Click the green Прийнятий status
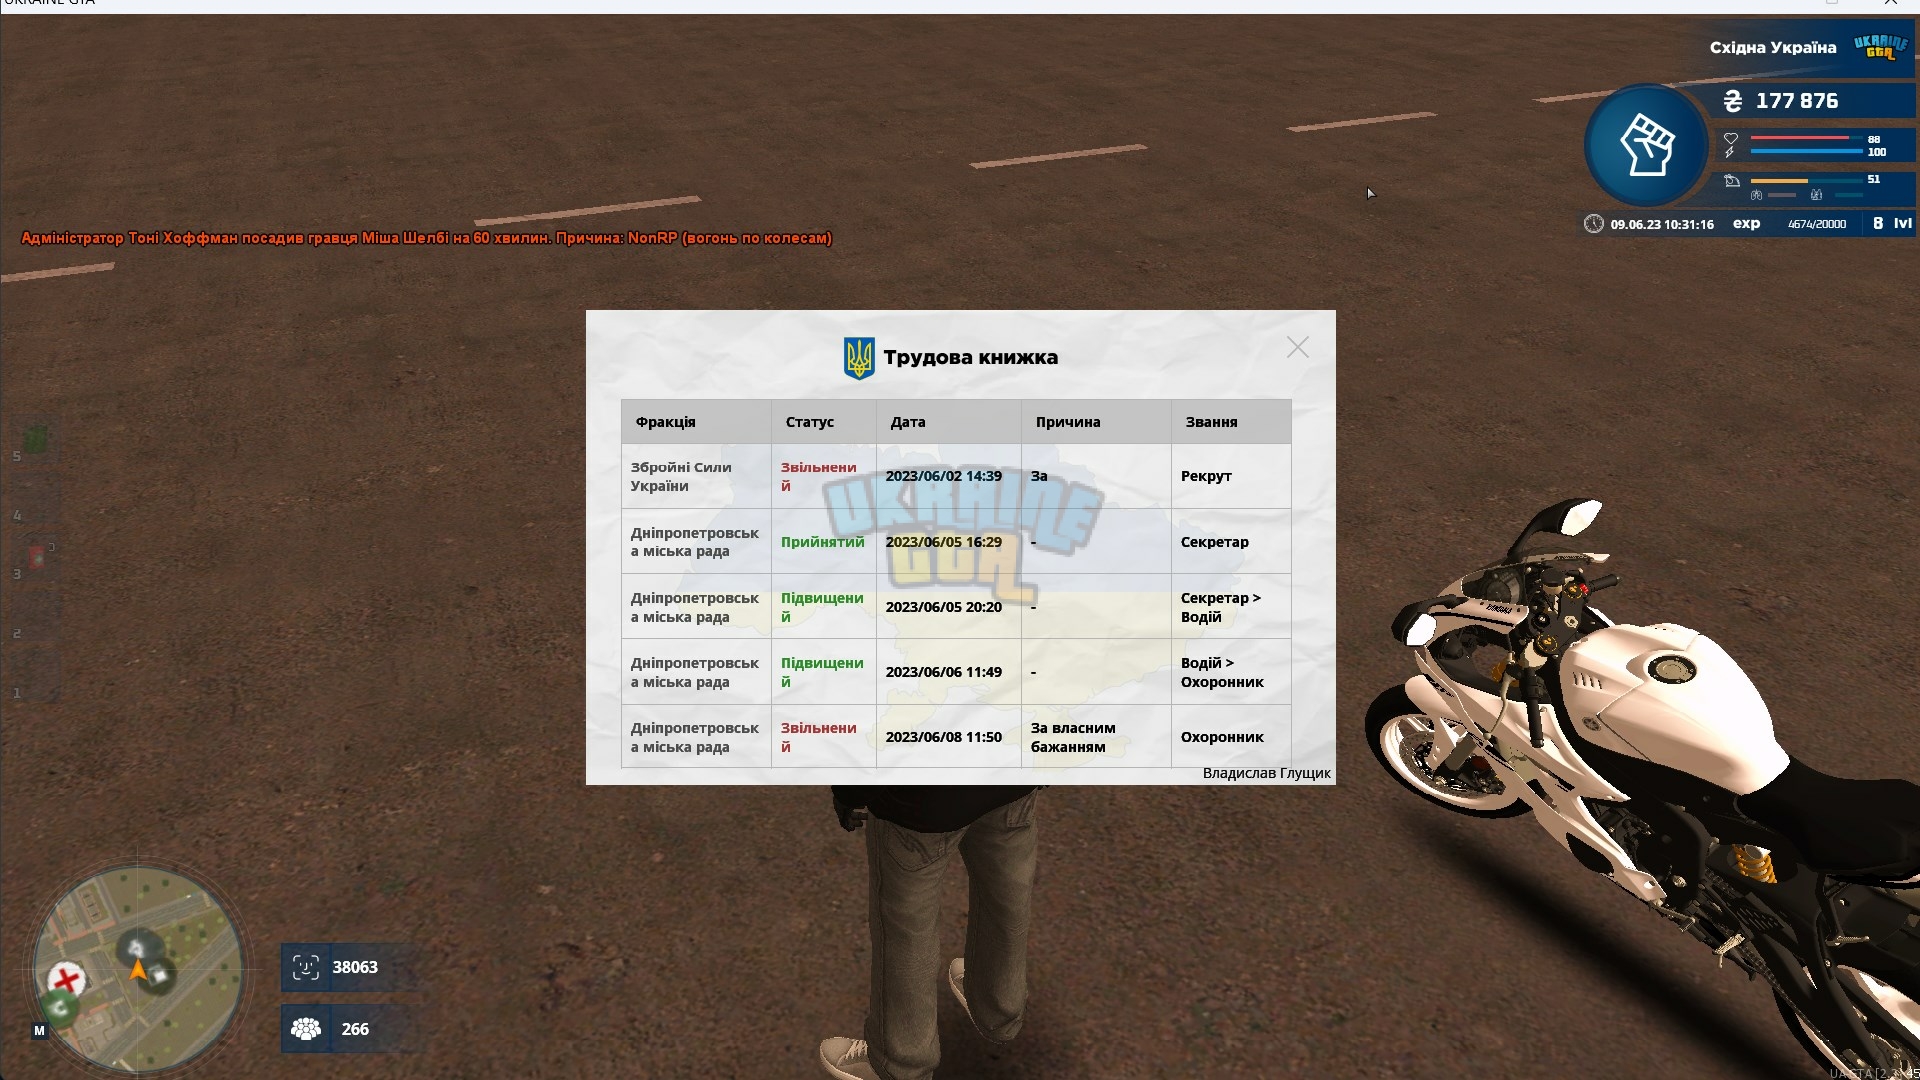The width and height of the screenshot is (1920, 1080). (x=823, y=542)
